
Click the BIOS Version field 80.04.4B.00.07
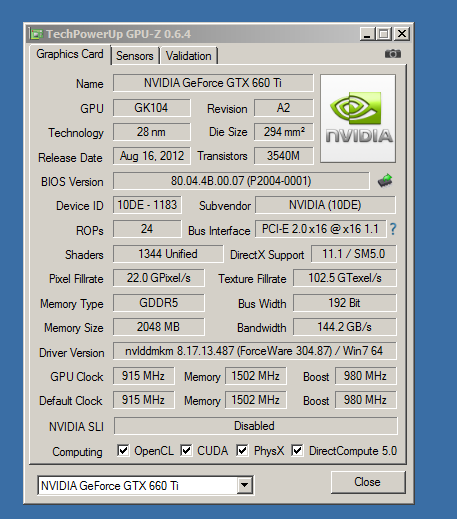click(241, 181)
